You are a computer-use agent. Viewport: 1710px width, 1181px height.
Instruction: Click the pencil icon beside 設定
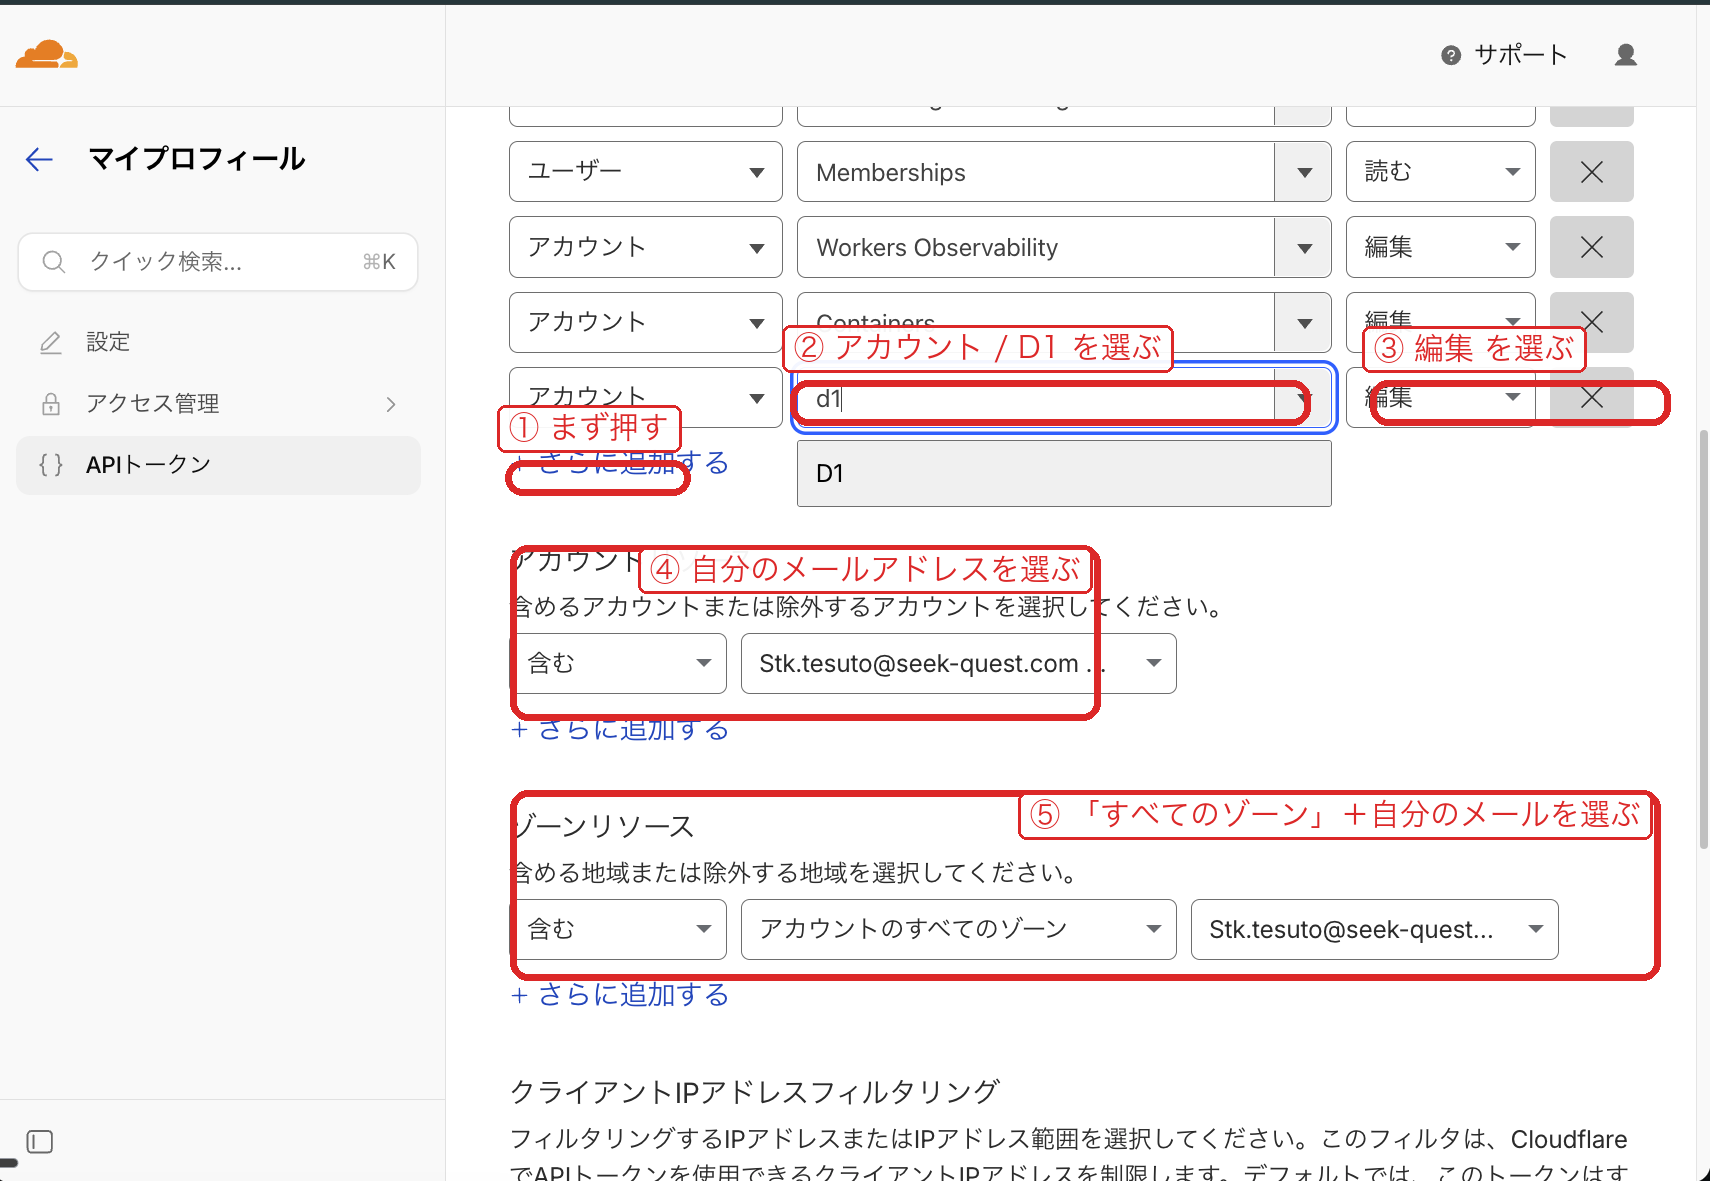(x=51, y=342)
